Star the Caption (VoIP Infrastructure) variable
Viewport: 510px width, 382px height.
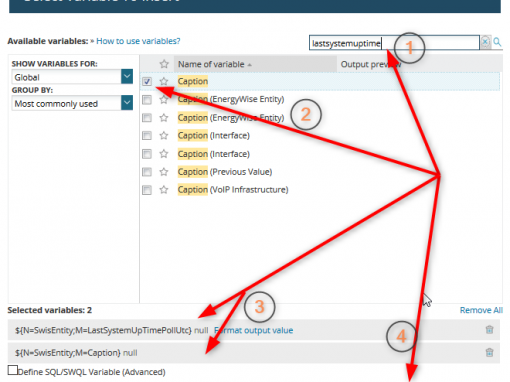164,190
